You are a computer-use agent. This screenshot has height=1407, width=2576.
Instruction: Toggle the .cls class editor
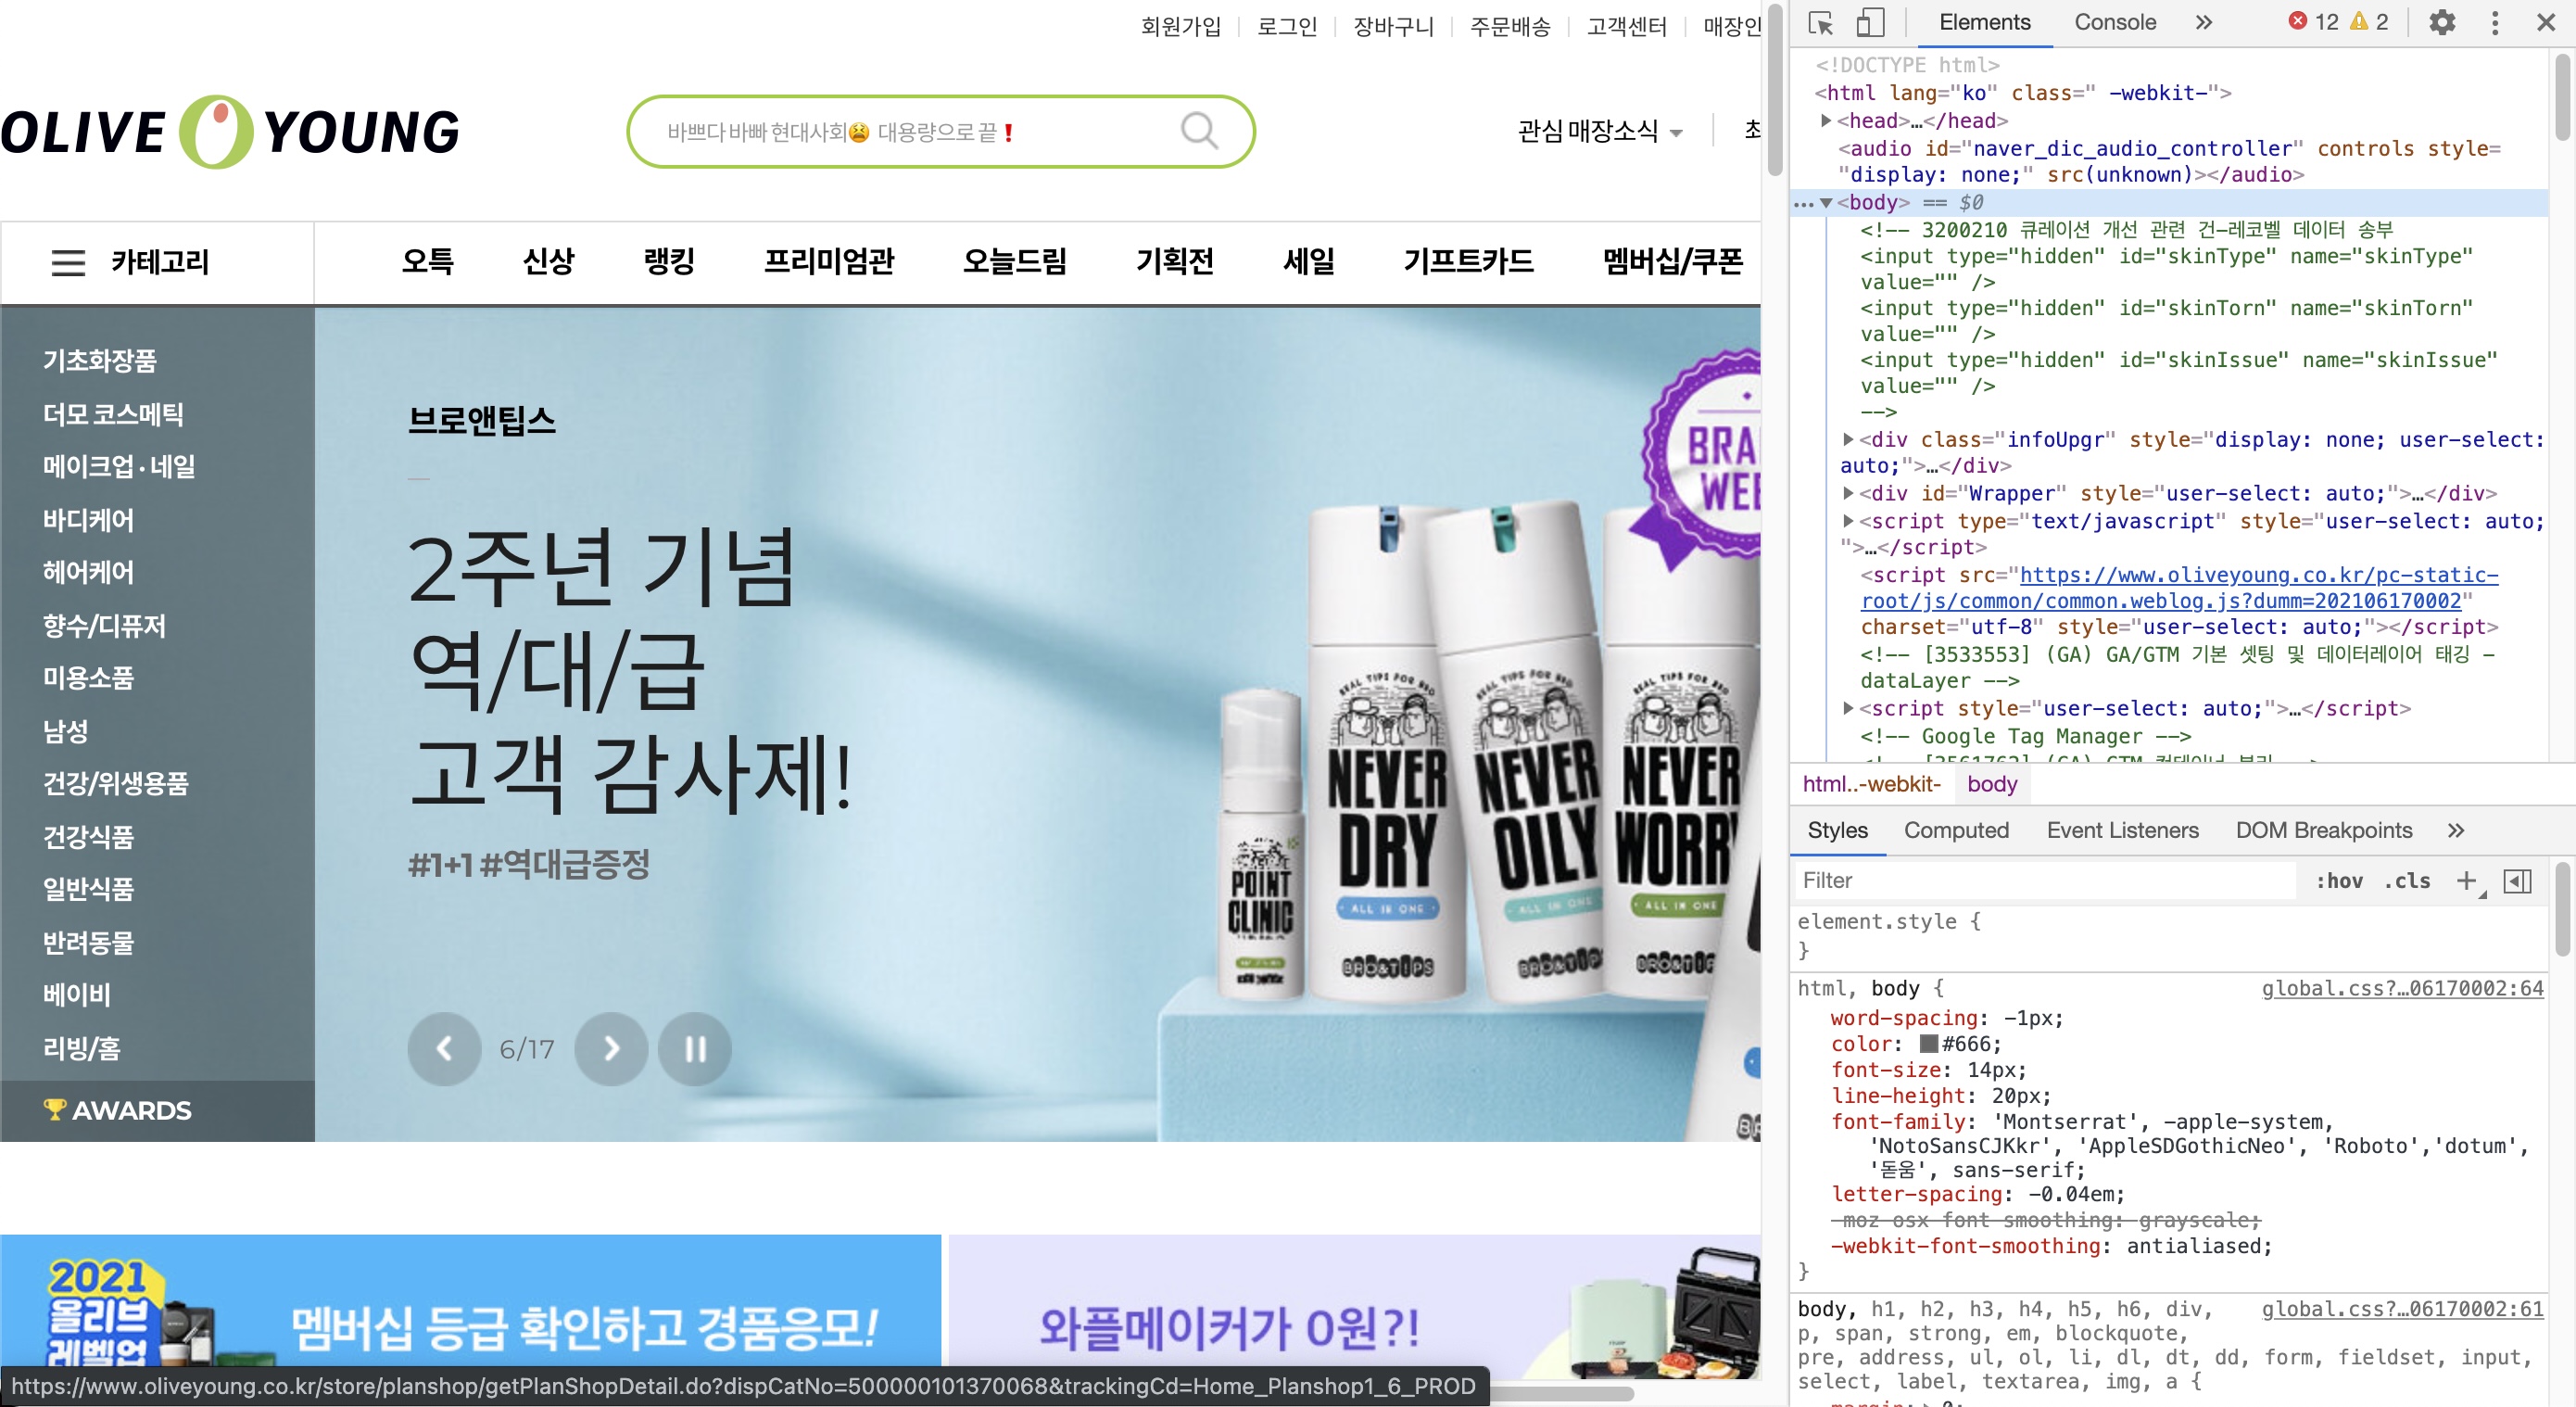tap(2407, 880)
